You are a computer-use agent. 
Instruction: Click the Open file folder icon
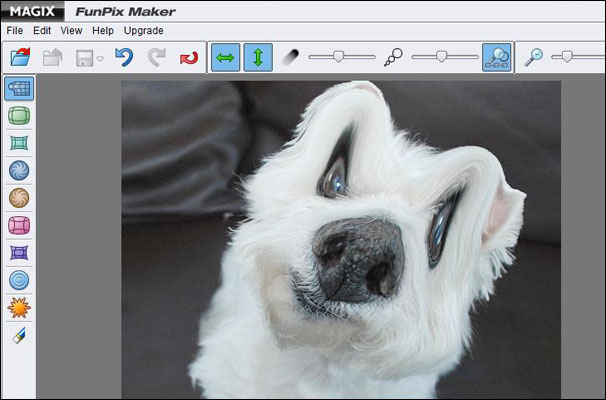click(20, 58)
